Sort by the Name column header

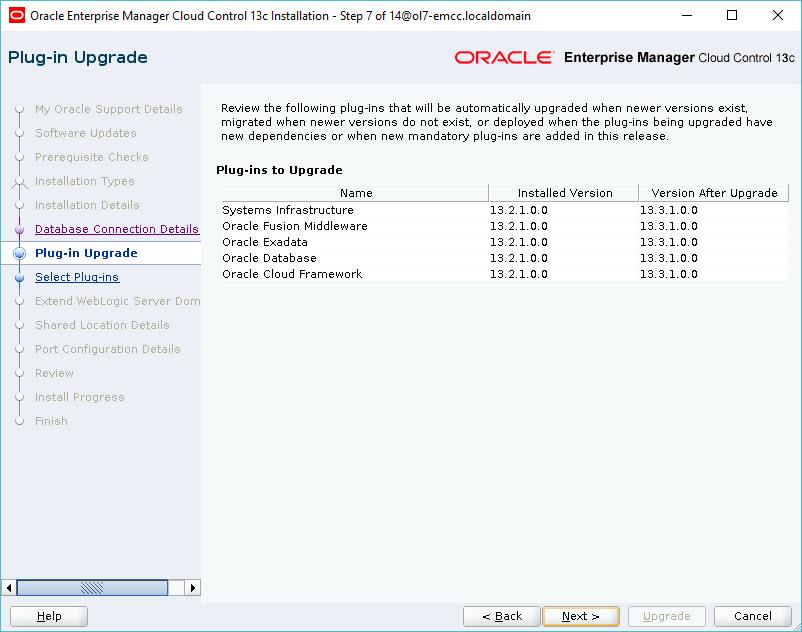[355, 193]
